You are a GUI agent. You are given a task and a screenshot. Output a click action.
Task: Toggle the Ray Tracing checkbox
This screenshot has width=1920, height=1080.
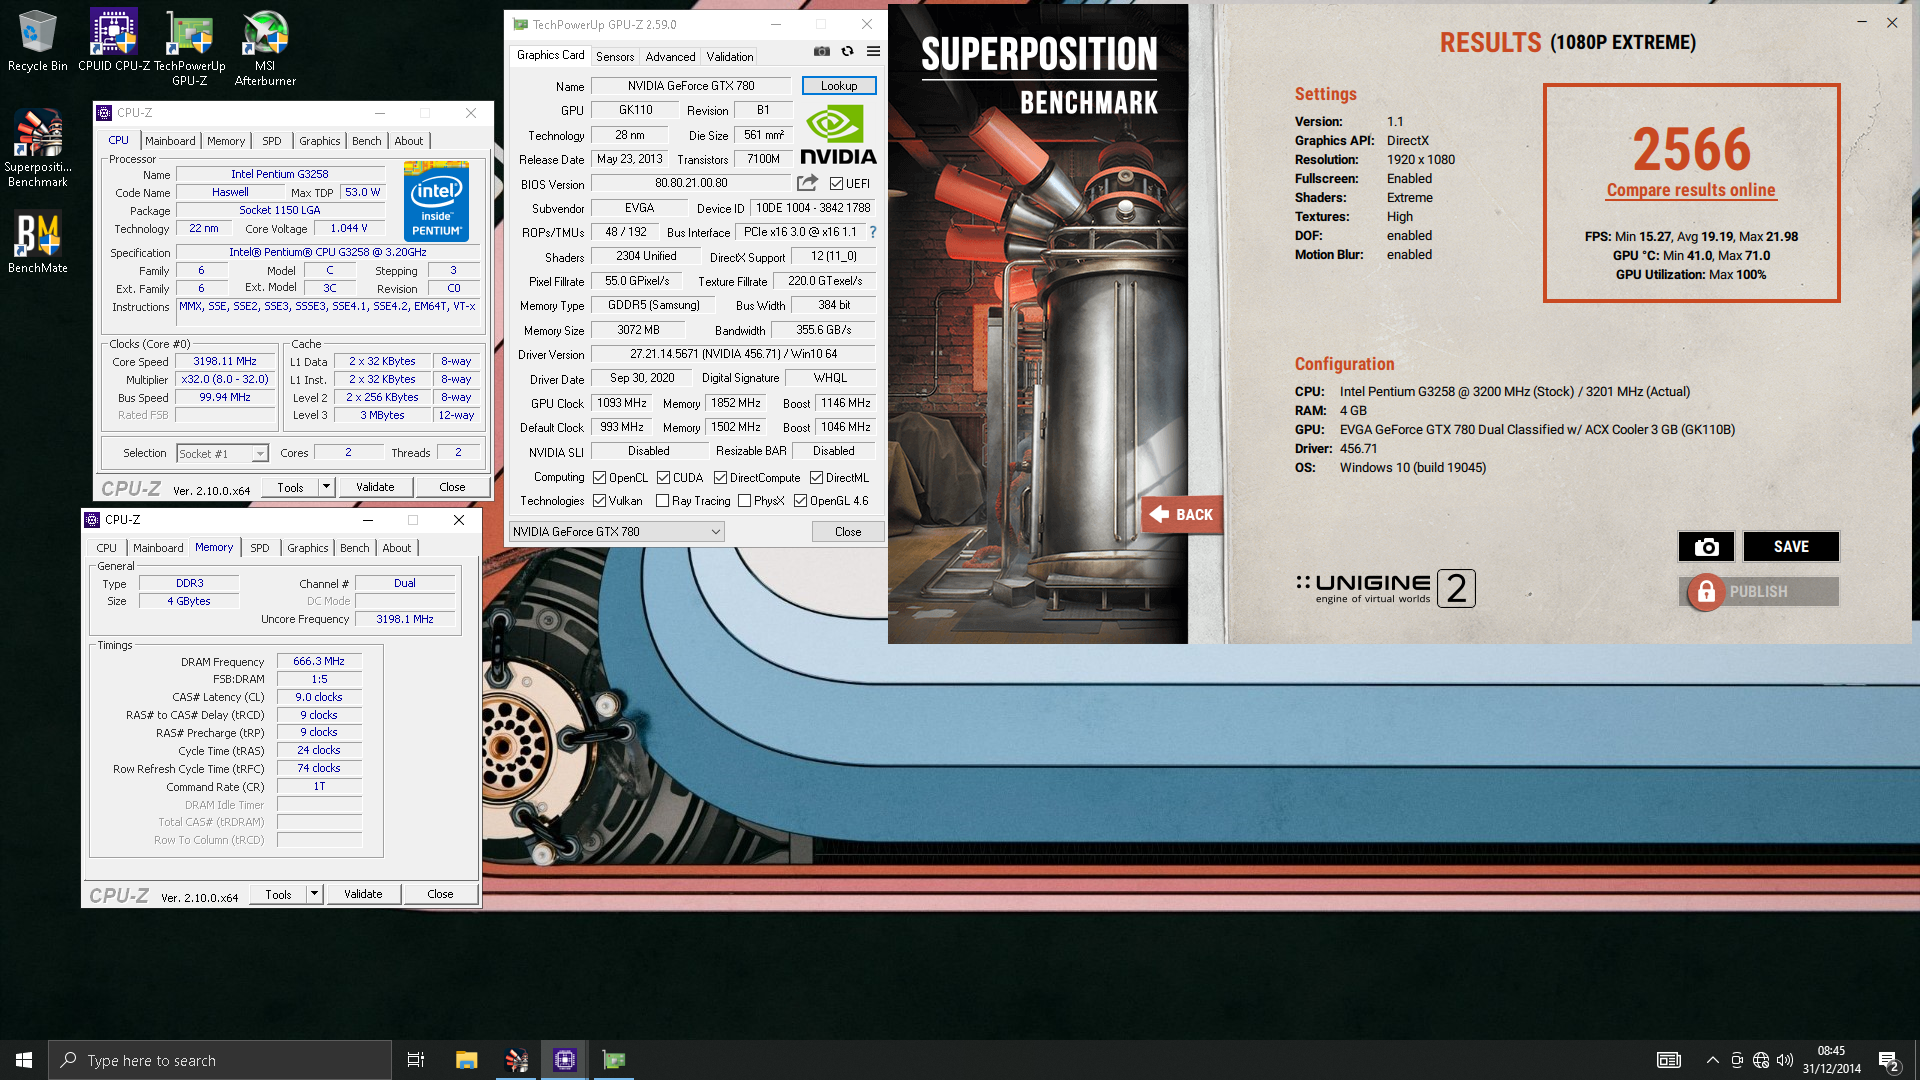(662, 501)
